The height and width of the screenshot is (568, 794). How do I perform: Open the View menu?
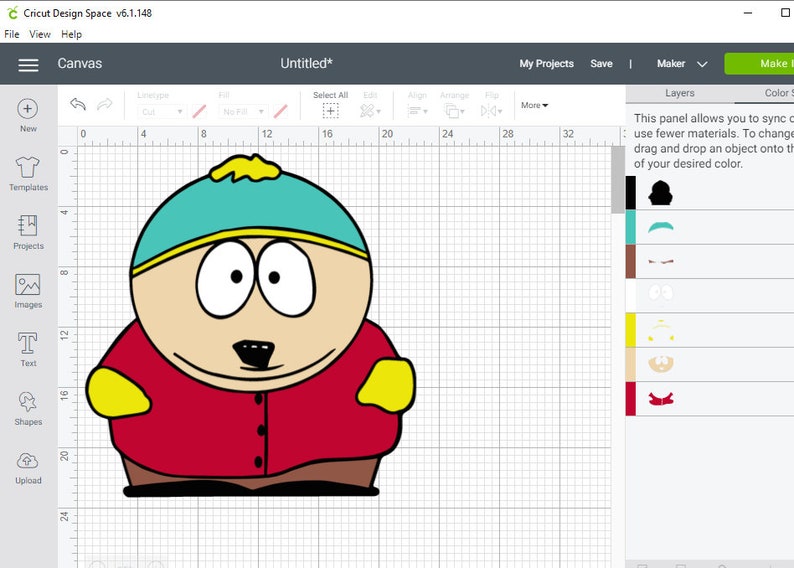(40, 34)
